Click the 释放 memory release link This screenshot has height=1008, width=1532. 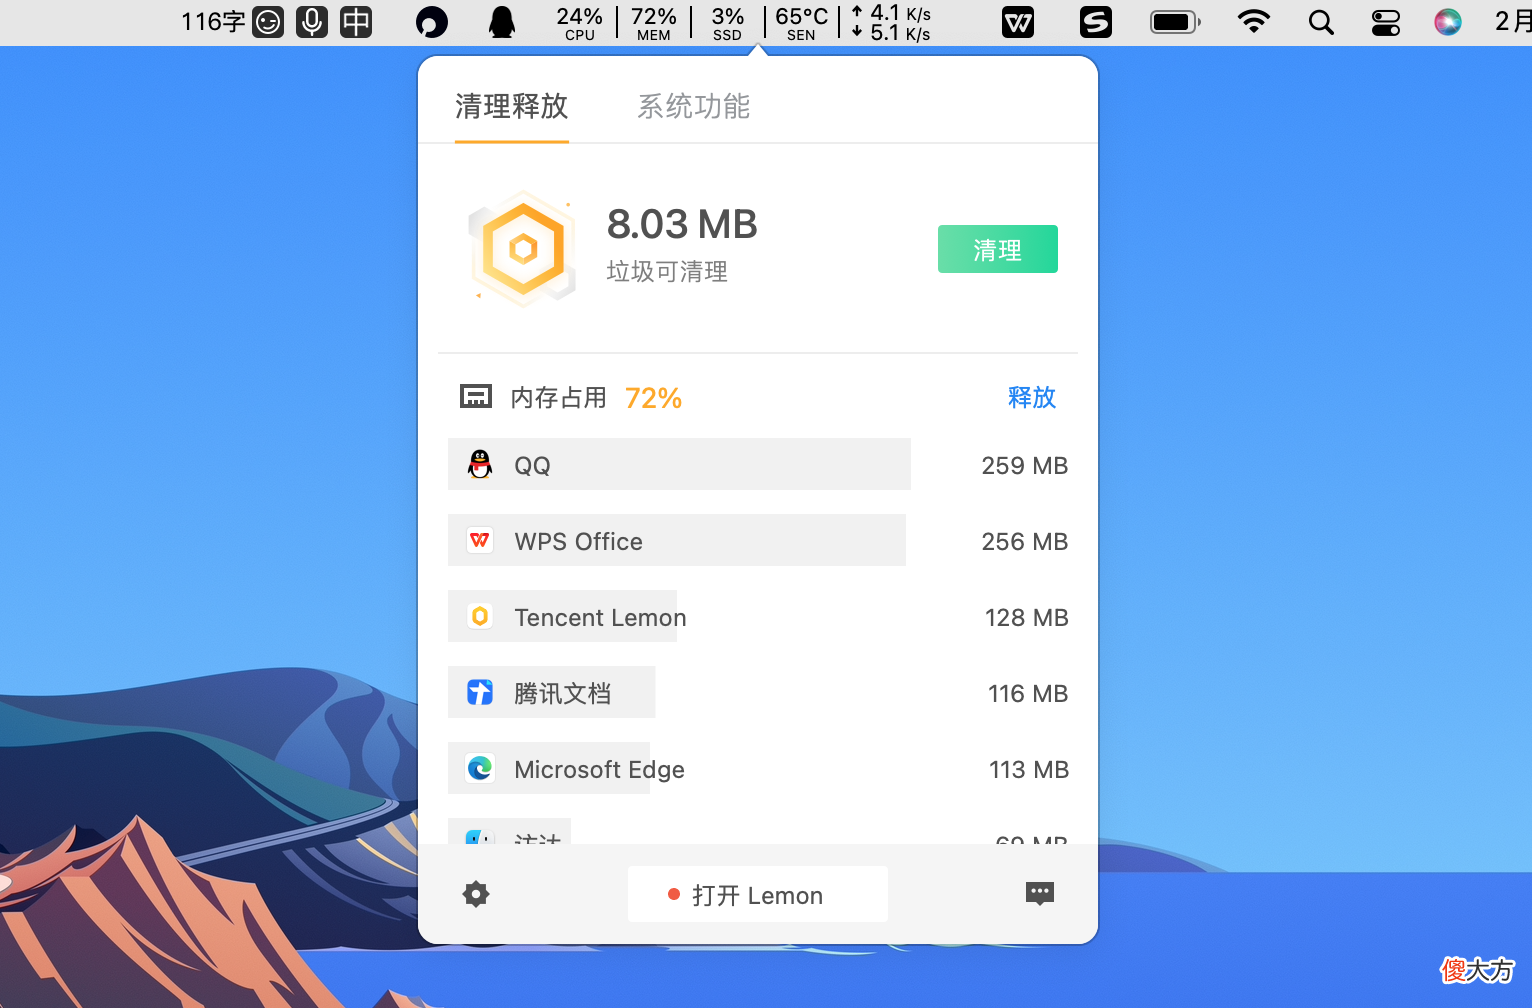(x=1032, y=397)
